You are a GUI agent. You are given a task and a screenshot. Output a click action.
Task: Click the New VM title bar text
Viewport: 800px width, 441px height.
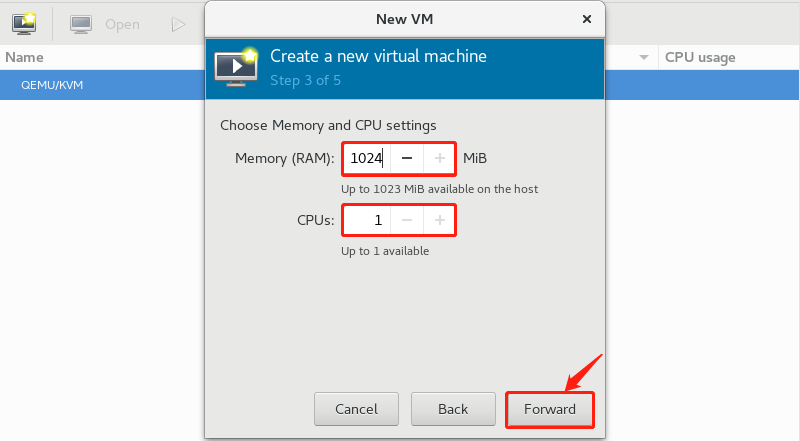(x=404, y=18)
